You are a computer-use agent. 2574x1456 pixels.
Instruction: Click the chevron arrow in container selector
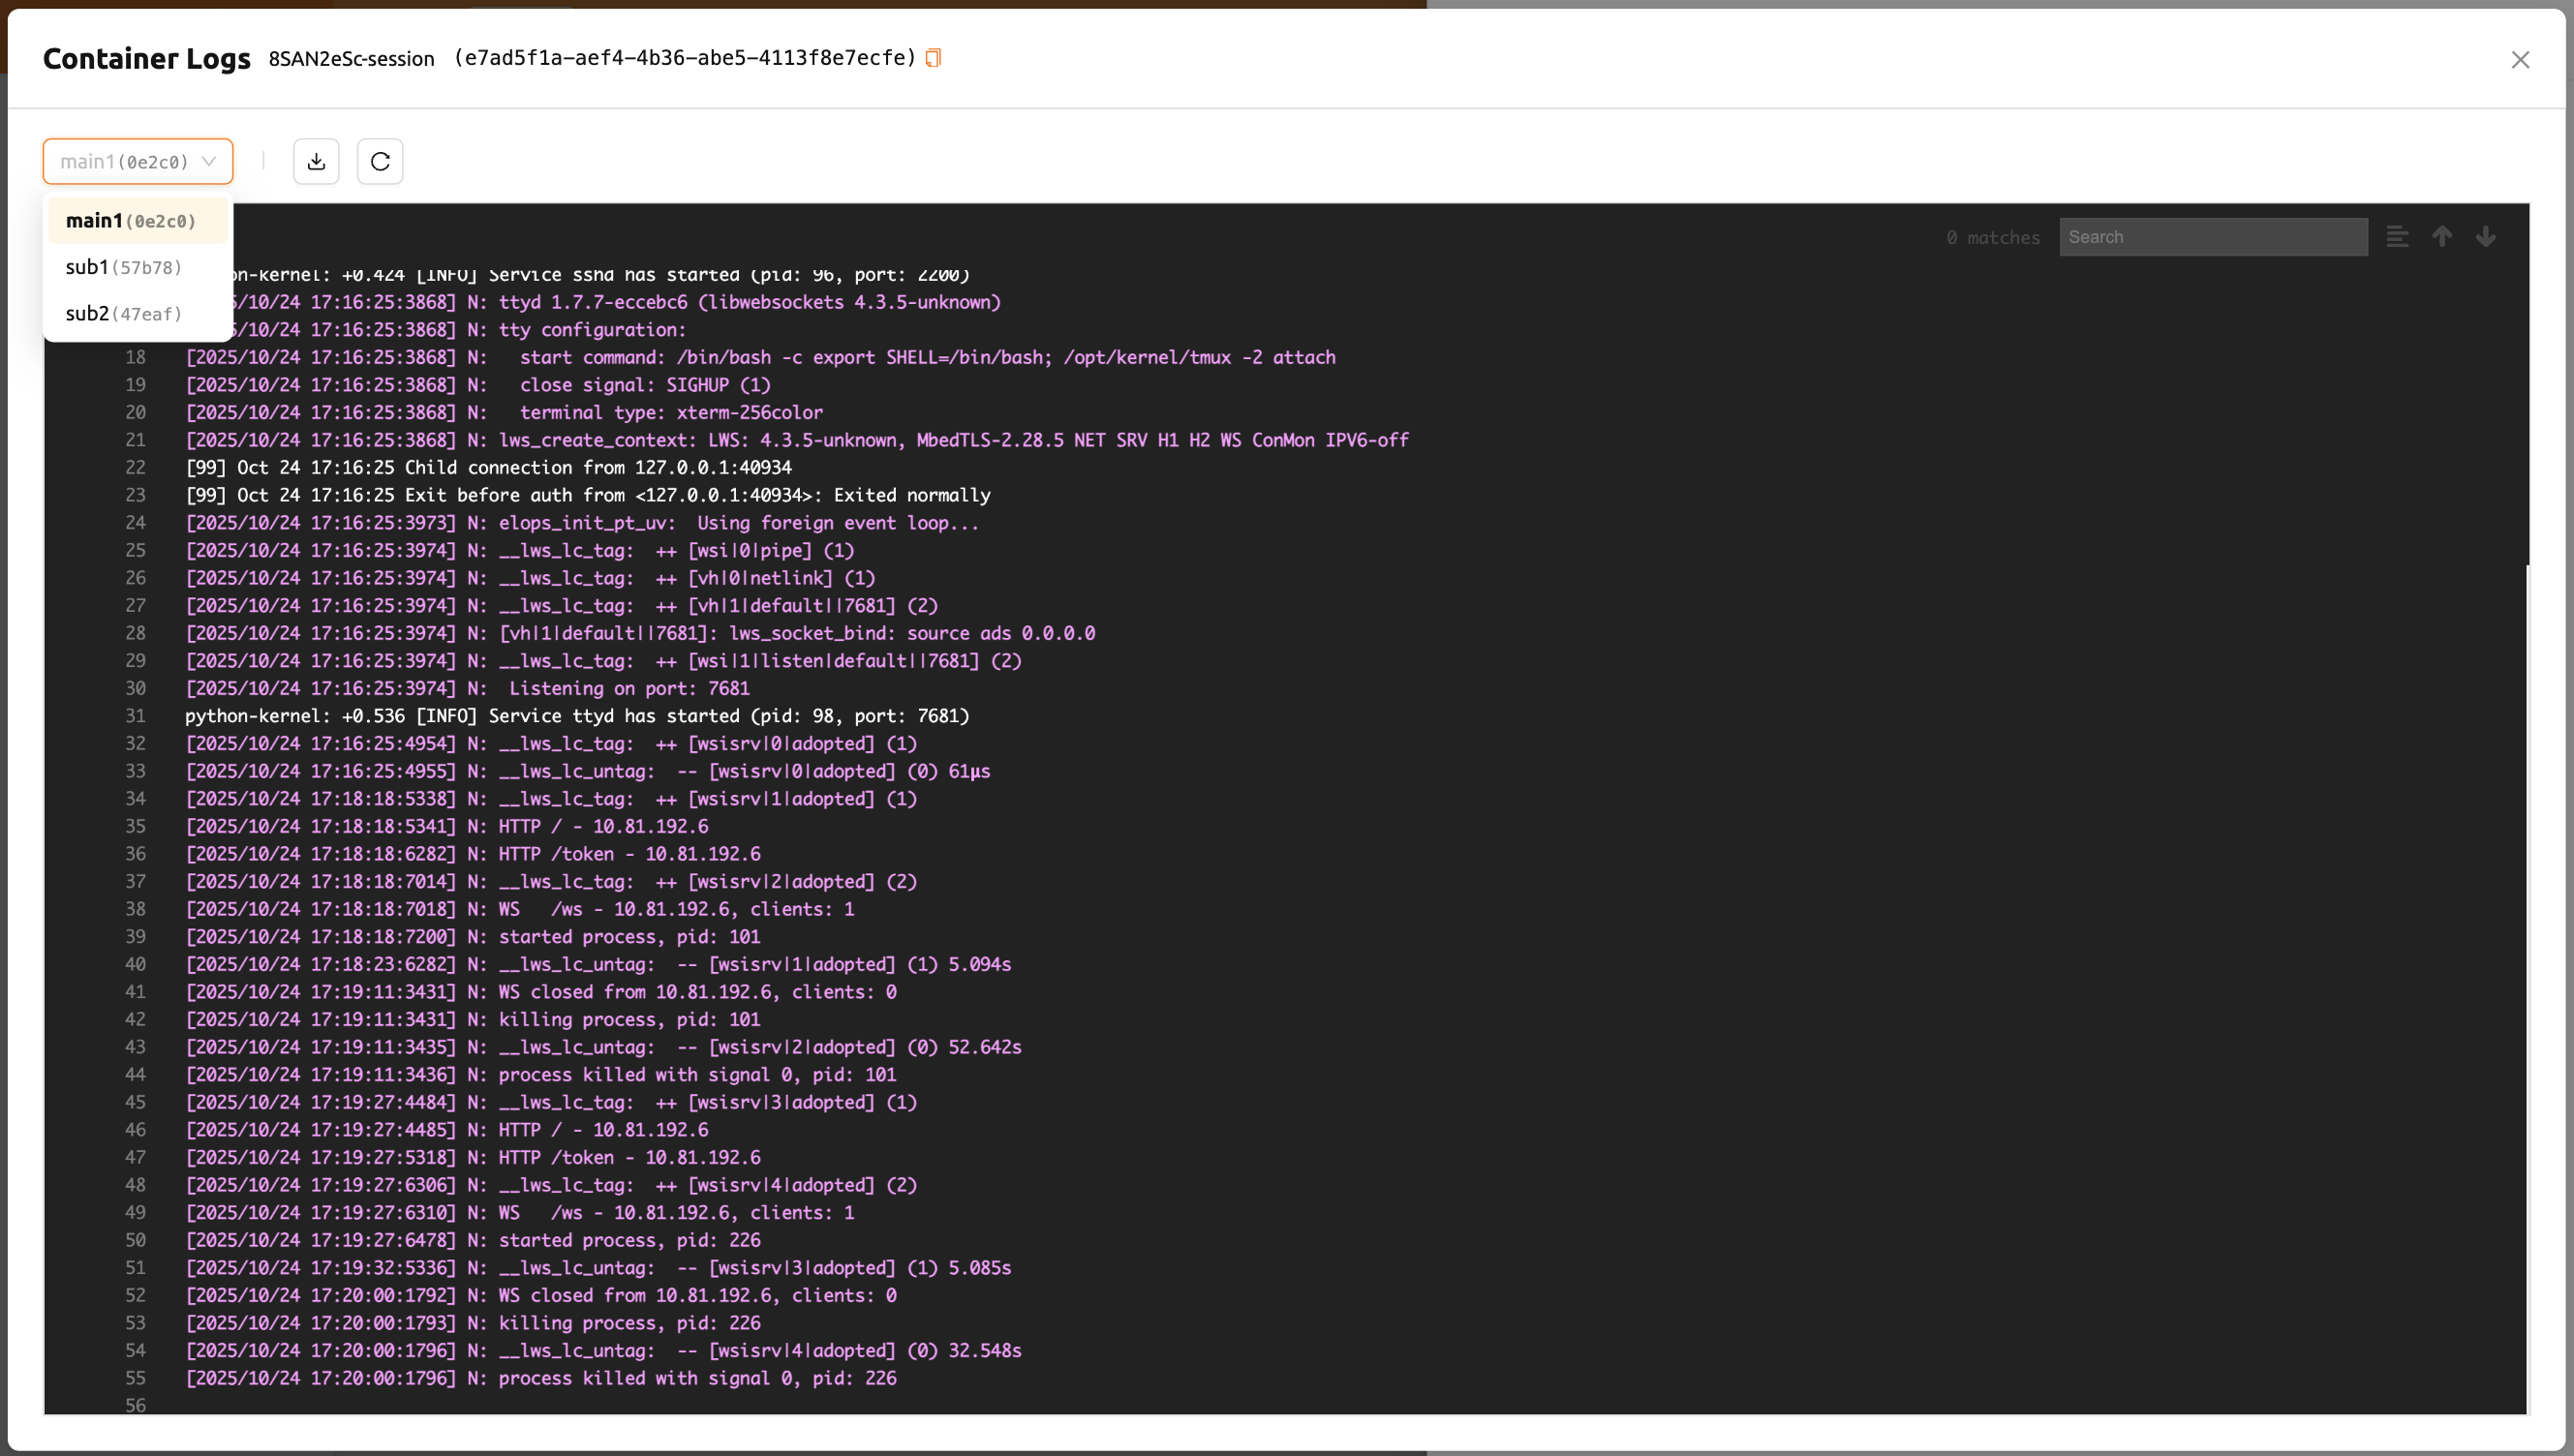[x=209, y=161]
